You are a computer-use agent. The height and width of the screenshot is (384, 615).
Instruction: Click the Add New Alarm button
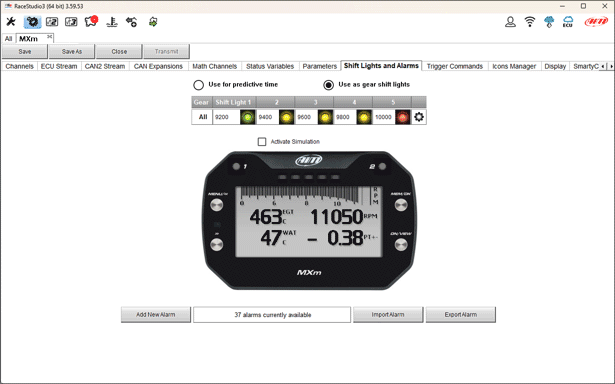point(156,315)
